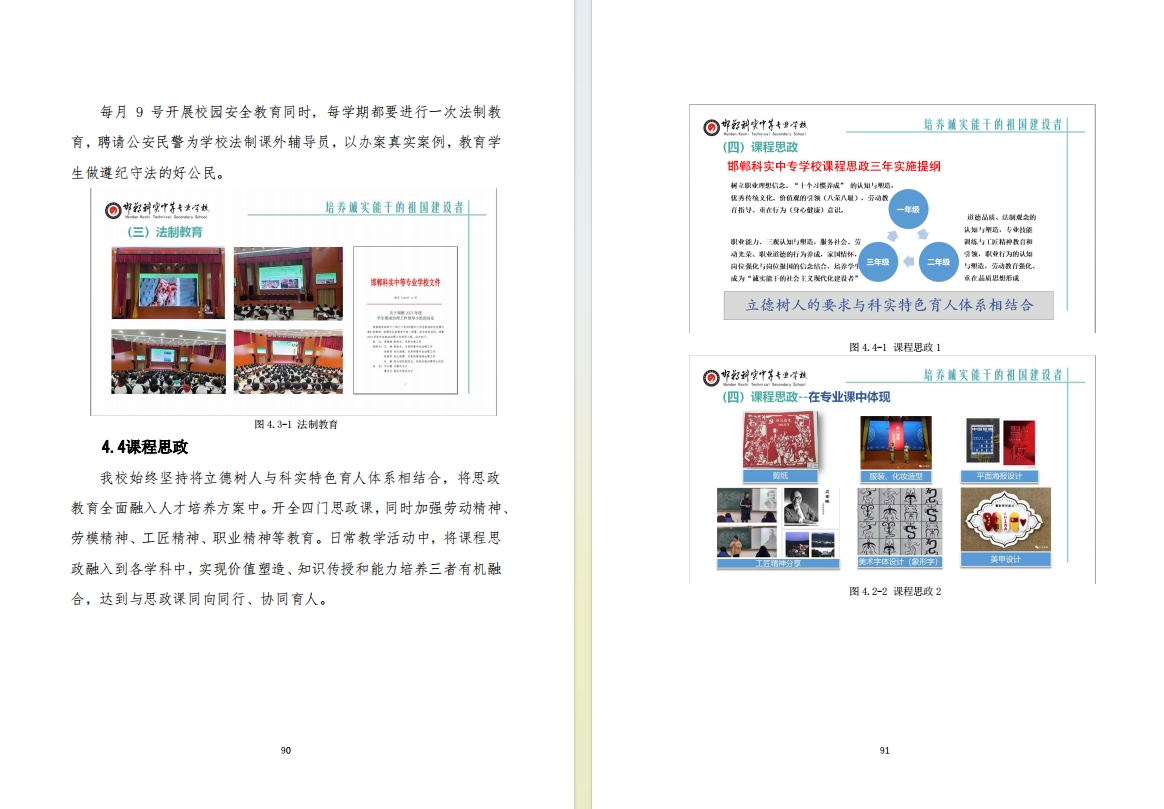The width and height of the screenshot is (1164, 809).
Task: Click the 剪纸 label
Action: pos(780,476)
